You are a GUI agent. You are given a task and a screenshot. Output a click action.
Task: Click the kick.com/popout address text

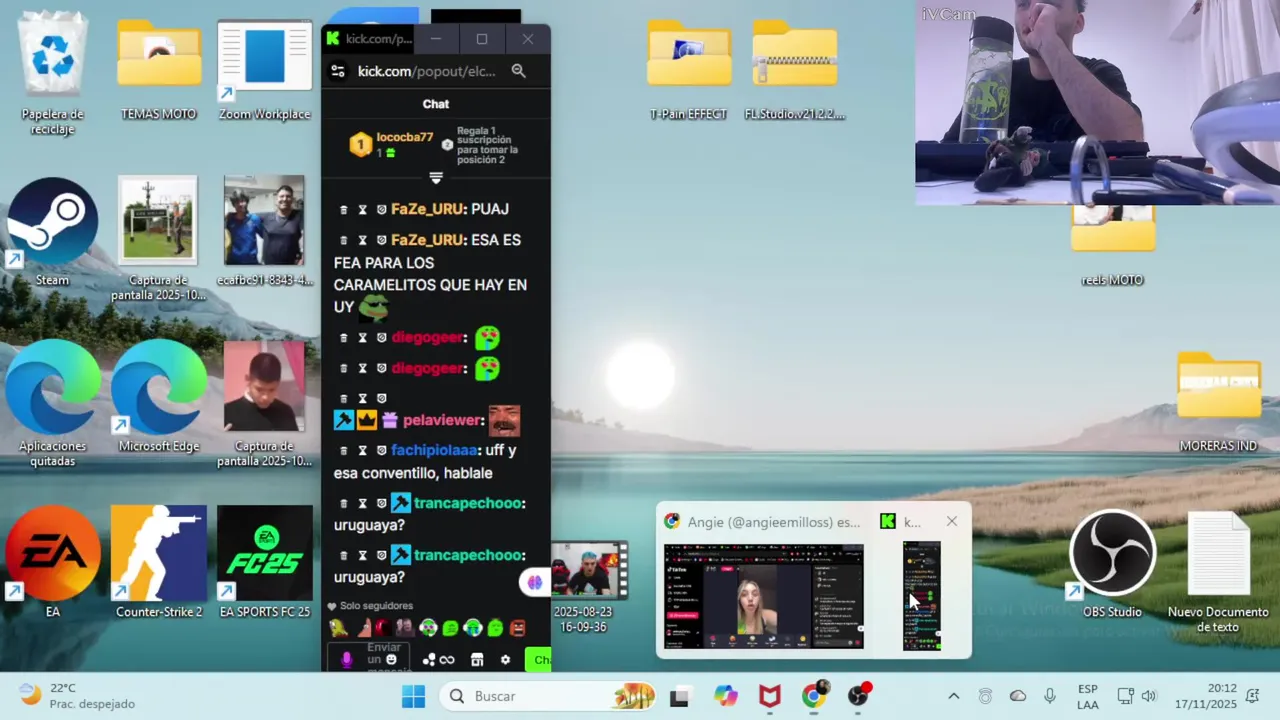pos(427,71)
